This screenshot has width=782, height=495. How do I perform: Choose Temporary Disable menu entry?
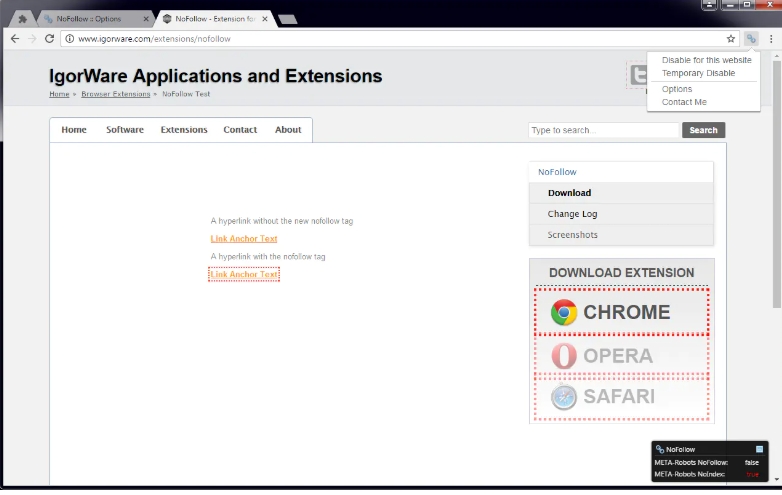(698, 73)
